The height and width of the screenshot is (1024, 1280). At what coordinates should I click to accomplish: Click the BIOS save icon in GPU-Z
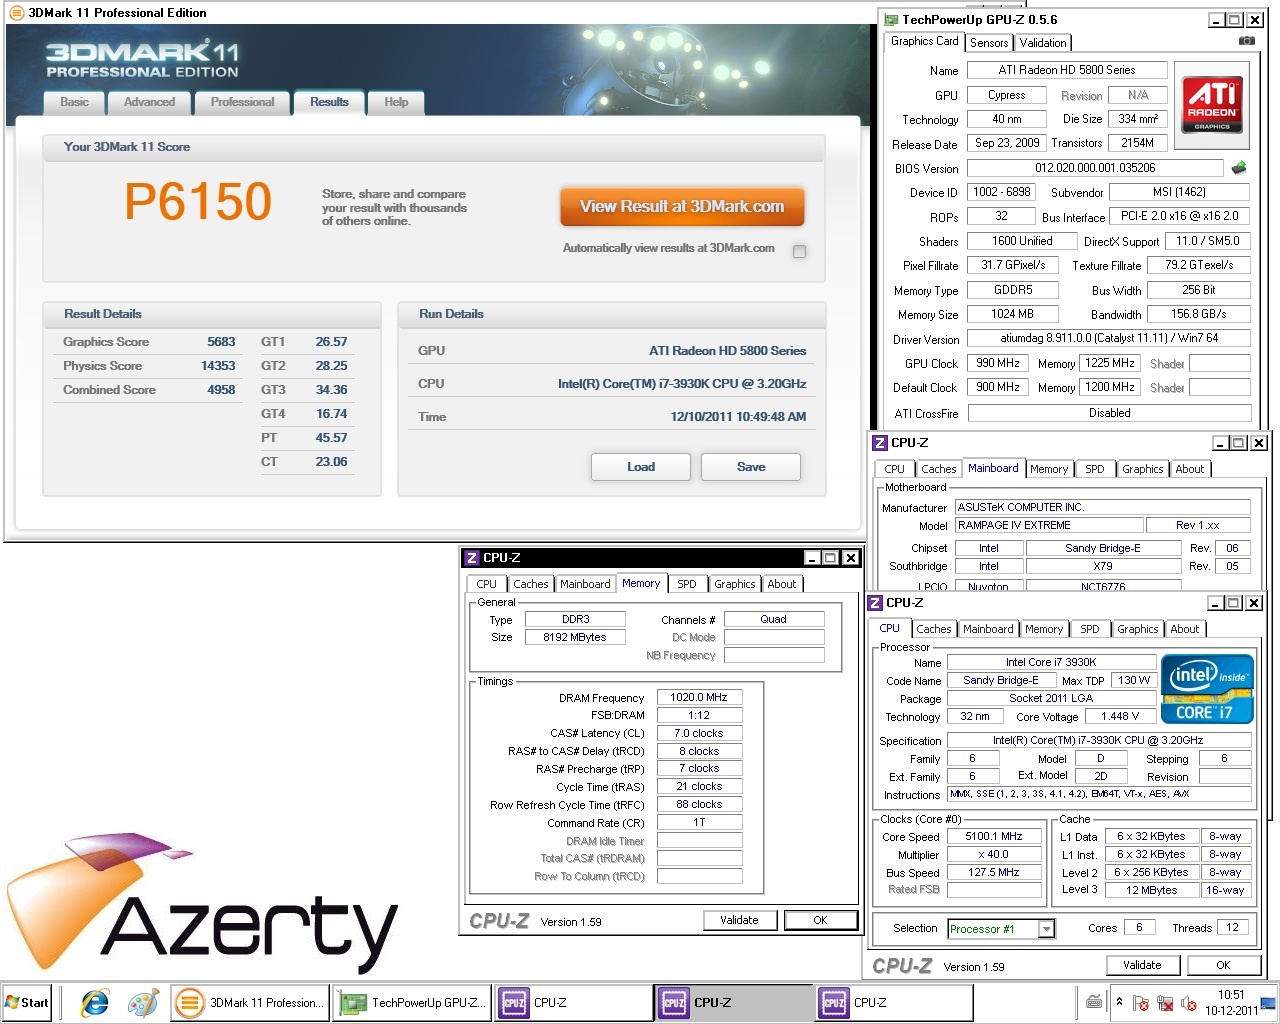pos(1239,167)
